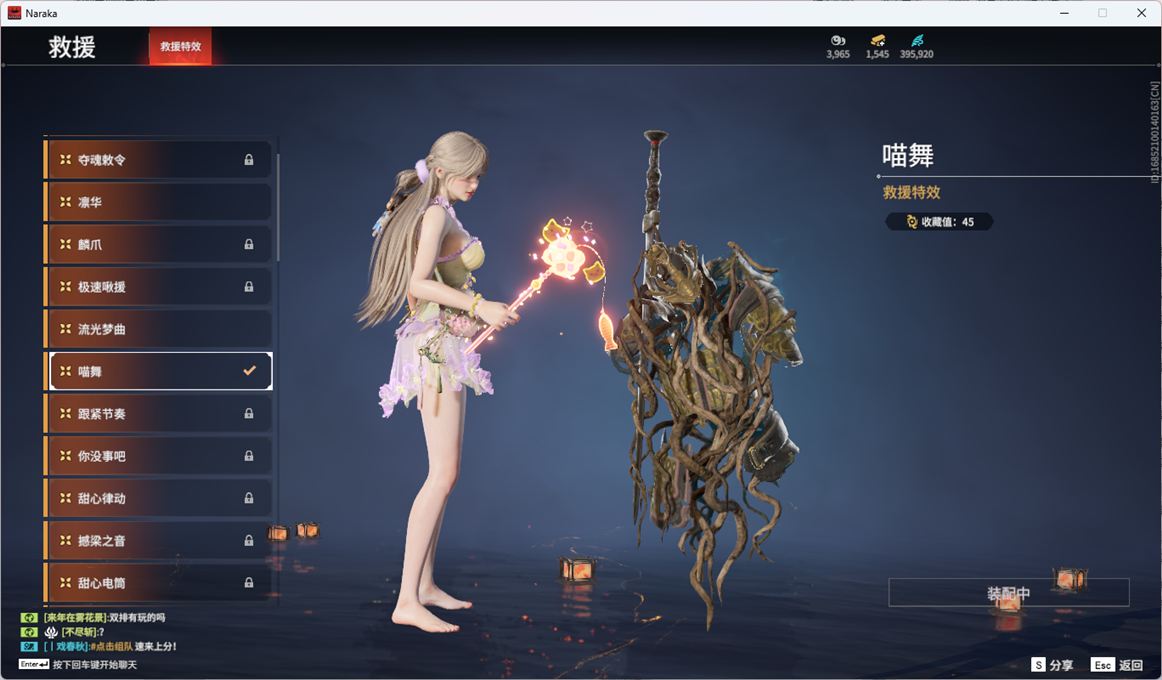Screen dimensions: 1162x680
Task: Select the 夺魂敕令 rescue effect
Action: (x=159, y=159)
